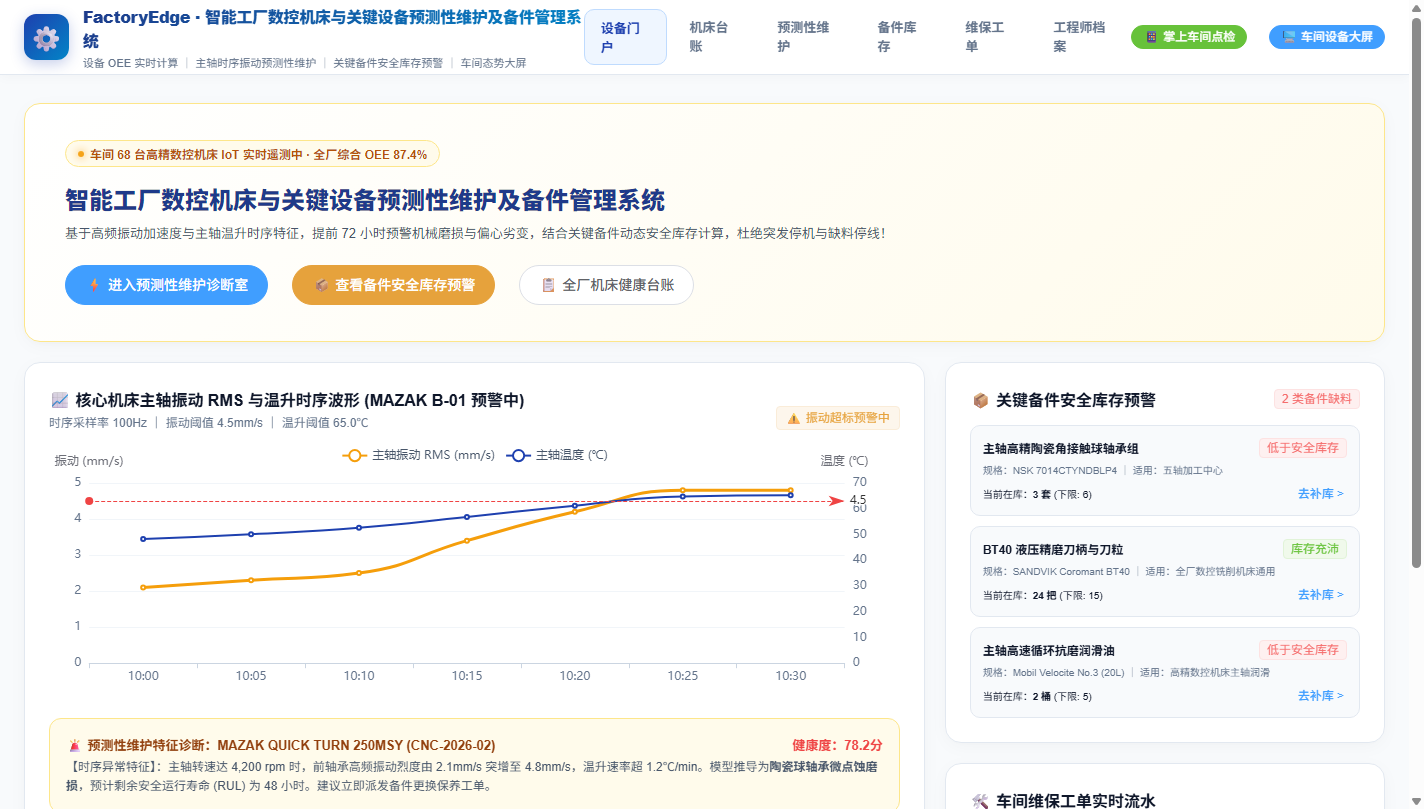Open 全厂机床健康台账 button

coord(606,285)
